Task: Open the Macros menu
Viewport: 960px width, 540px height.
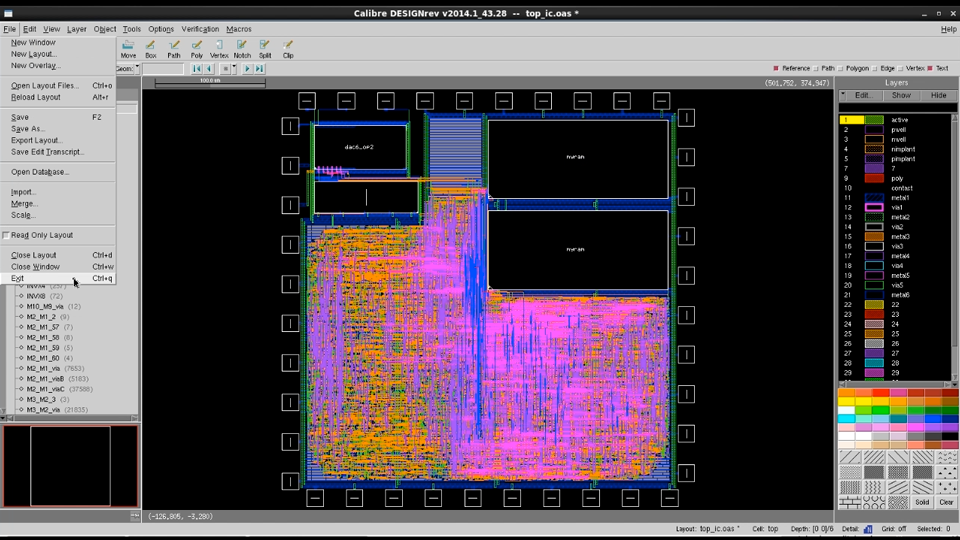Action: (x=239, y=29)
